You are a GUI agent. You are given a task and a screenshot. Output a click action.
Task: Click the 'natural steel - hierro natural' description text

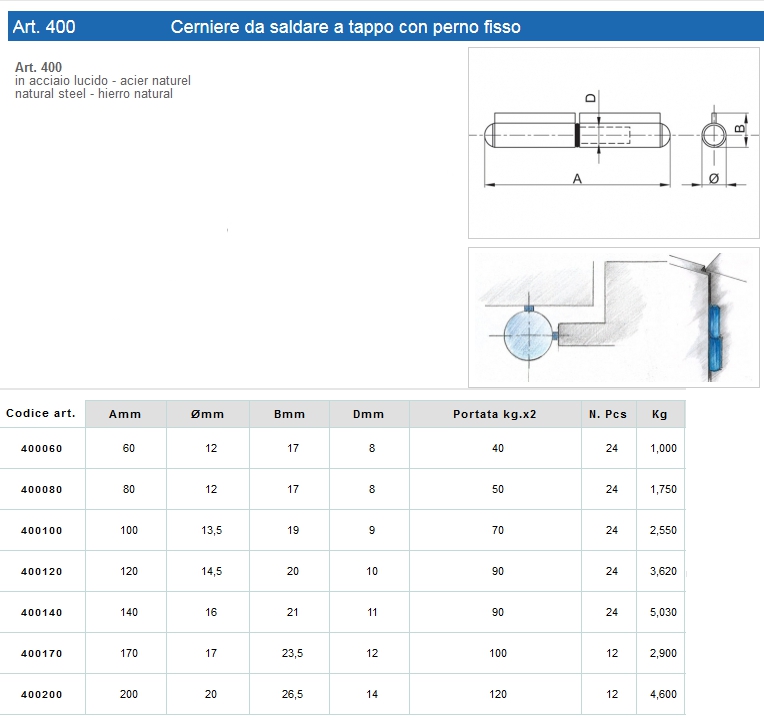click(94, 94)
